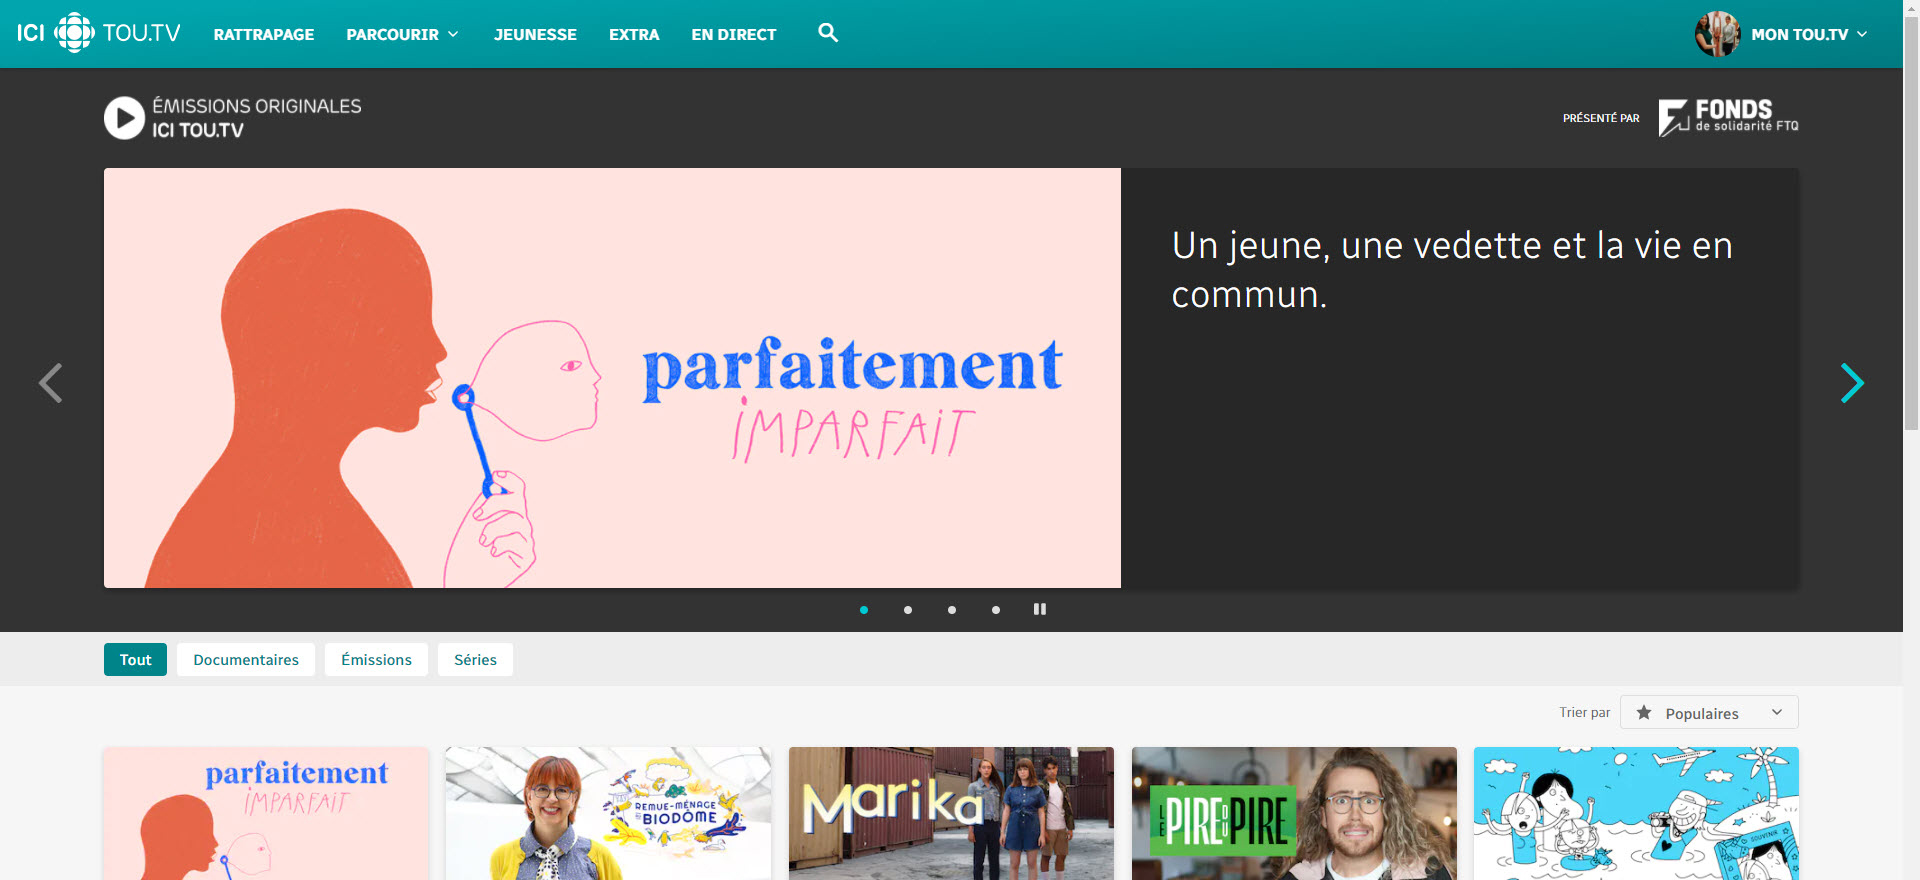
Task: Select the Tout filter tab
Action: (135, 660)
